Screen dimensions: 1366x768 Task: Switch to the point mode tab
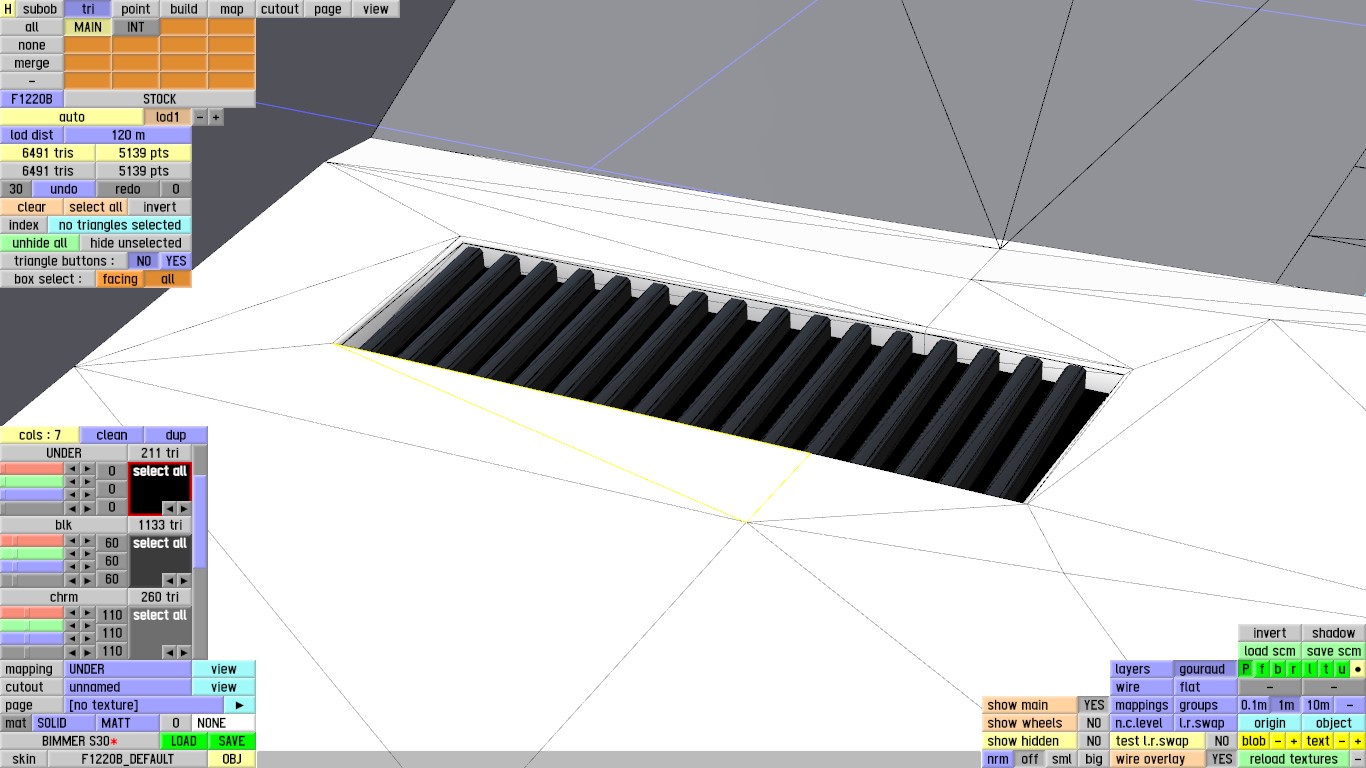point(136,9)
